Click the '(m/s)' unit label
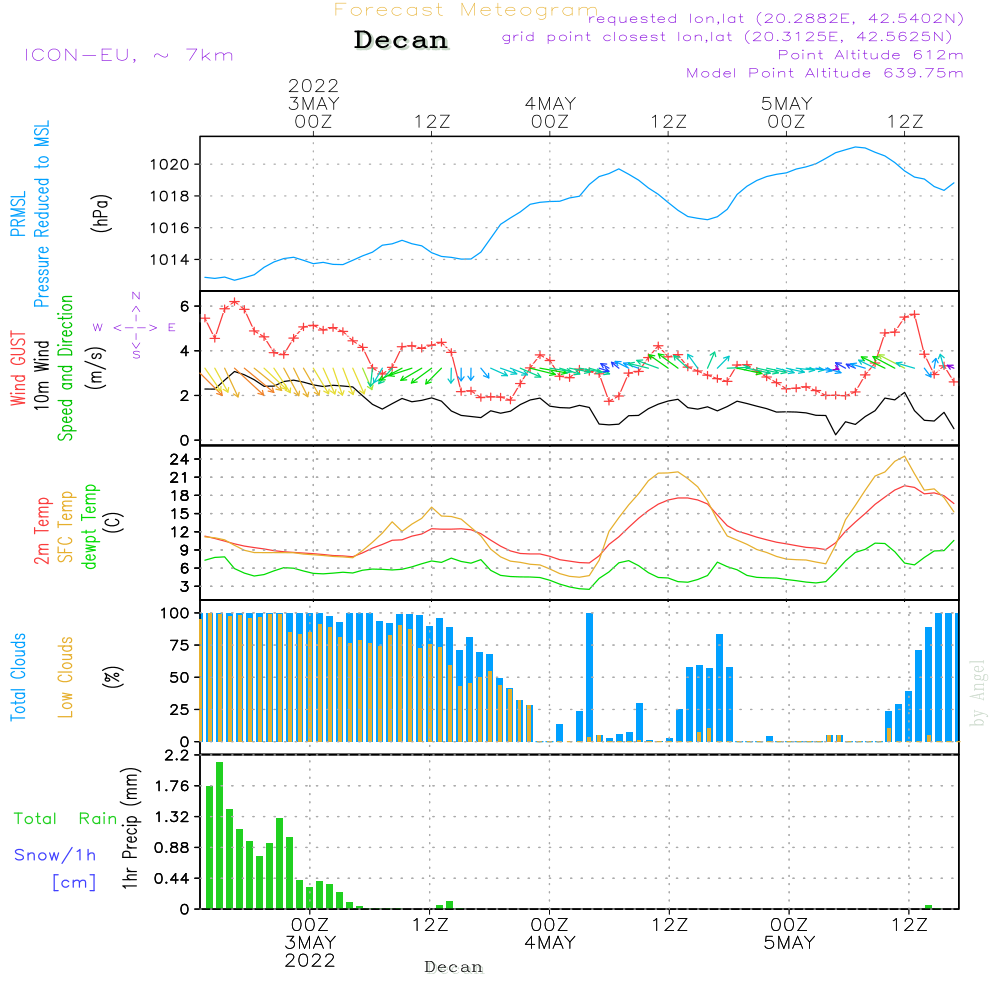Screen dimensions: 1000x1000 [x=96, y=368]
